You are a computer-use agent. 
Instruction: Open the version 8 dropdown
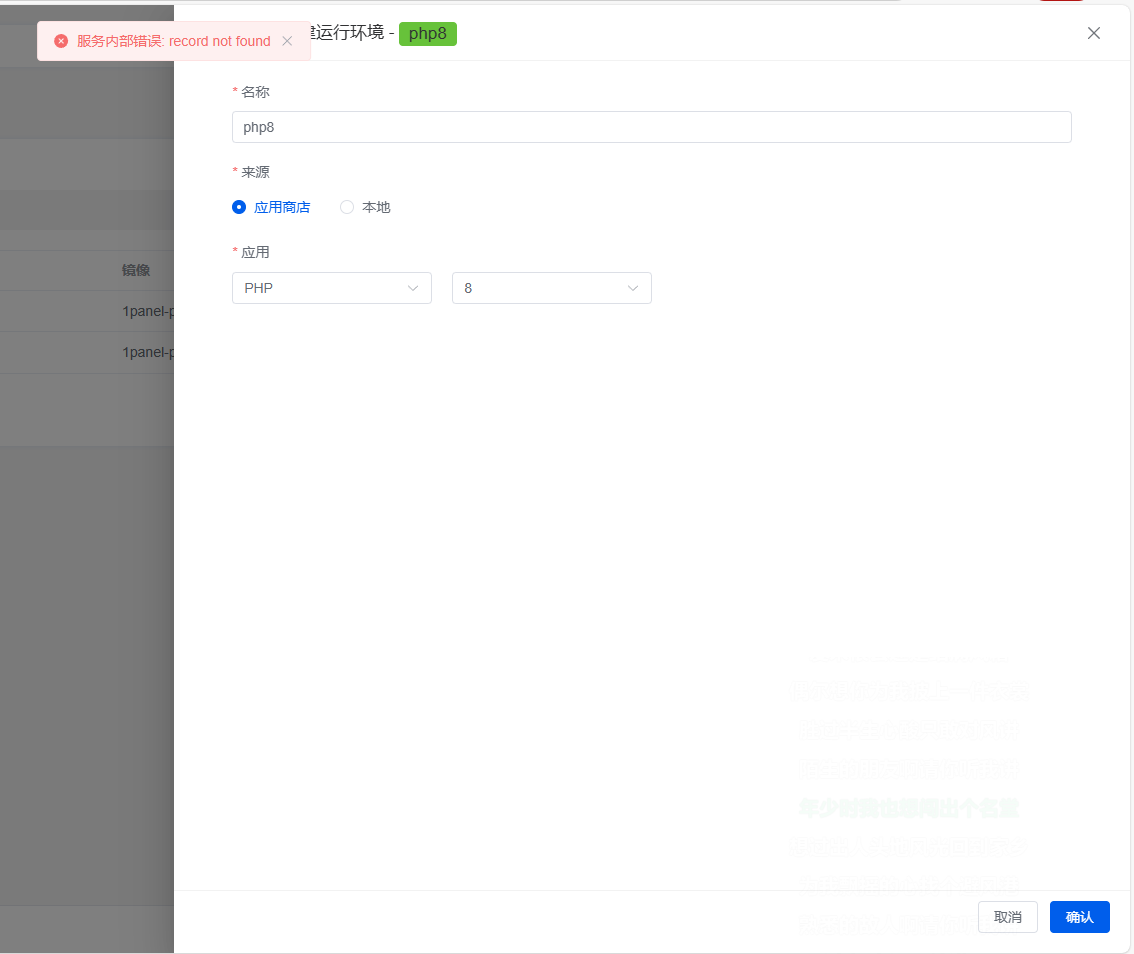point(551,288)
